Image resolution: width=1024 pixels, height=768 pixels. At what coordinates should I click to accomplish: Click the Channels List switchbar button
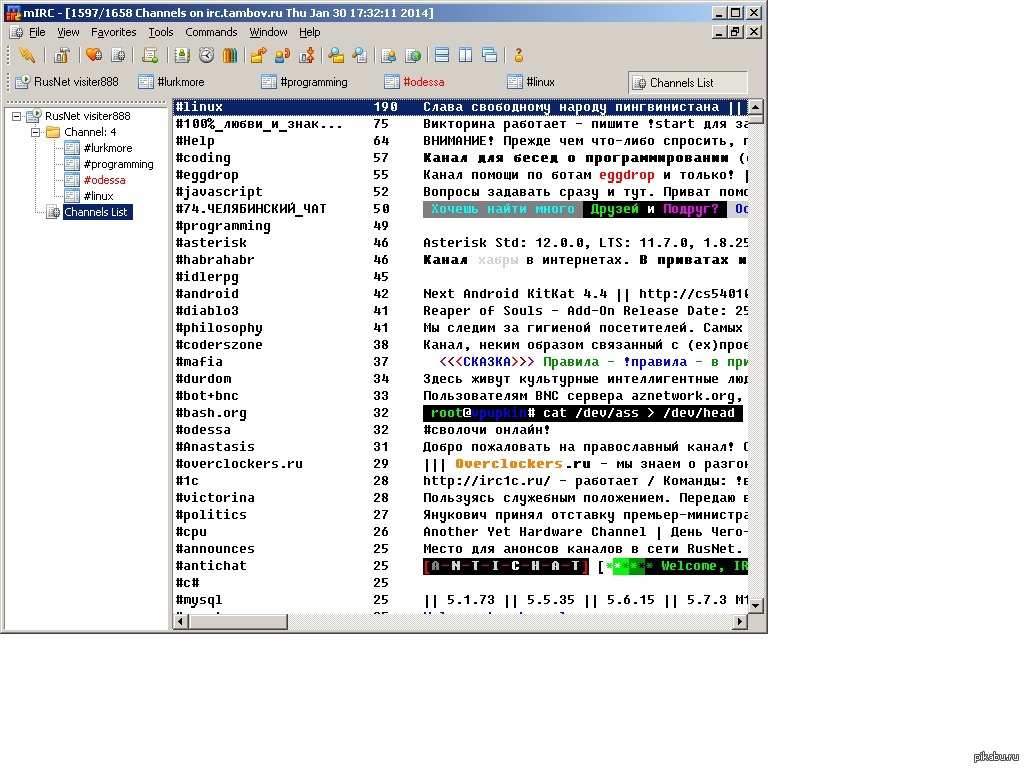(688, 81)
